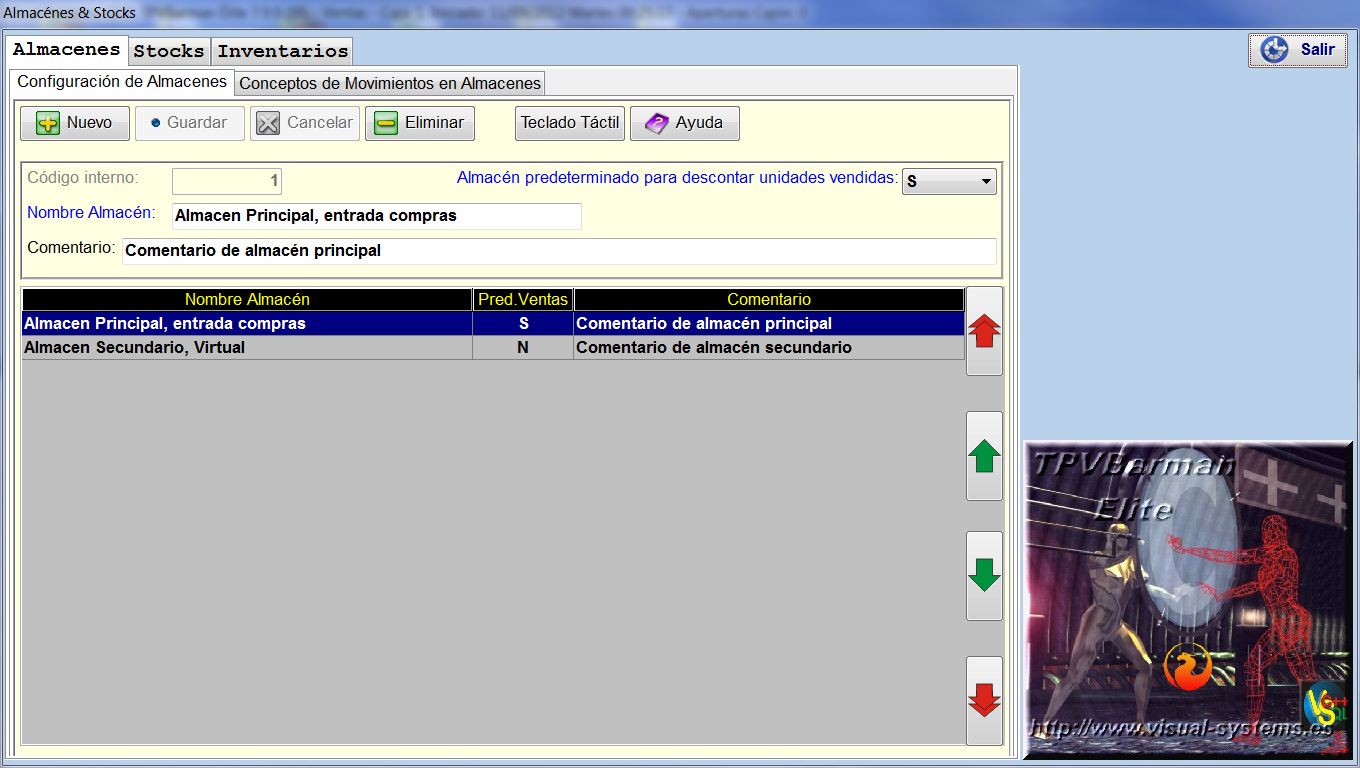Open Conceptos de Movimientos en Almacenes tab
This screenshot has height=768, width=1360.
[x=390, y=83]
